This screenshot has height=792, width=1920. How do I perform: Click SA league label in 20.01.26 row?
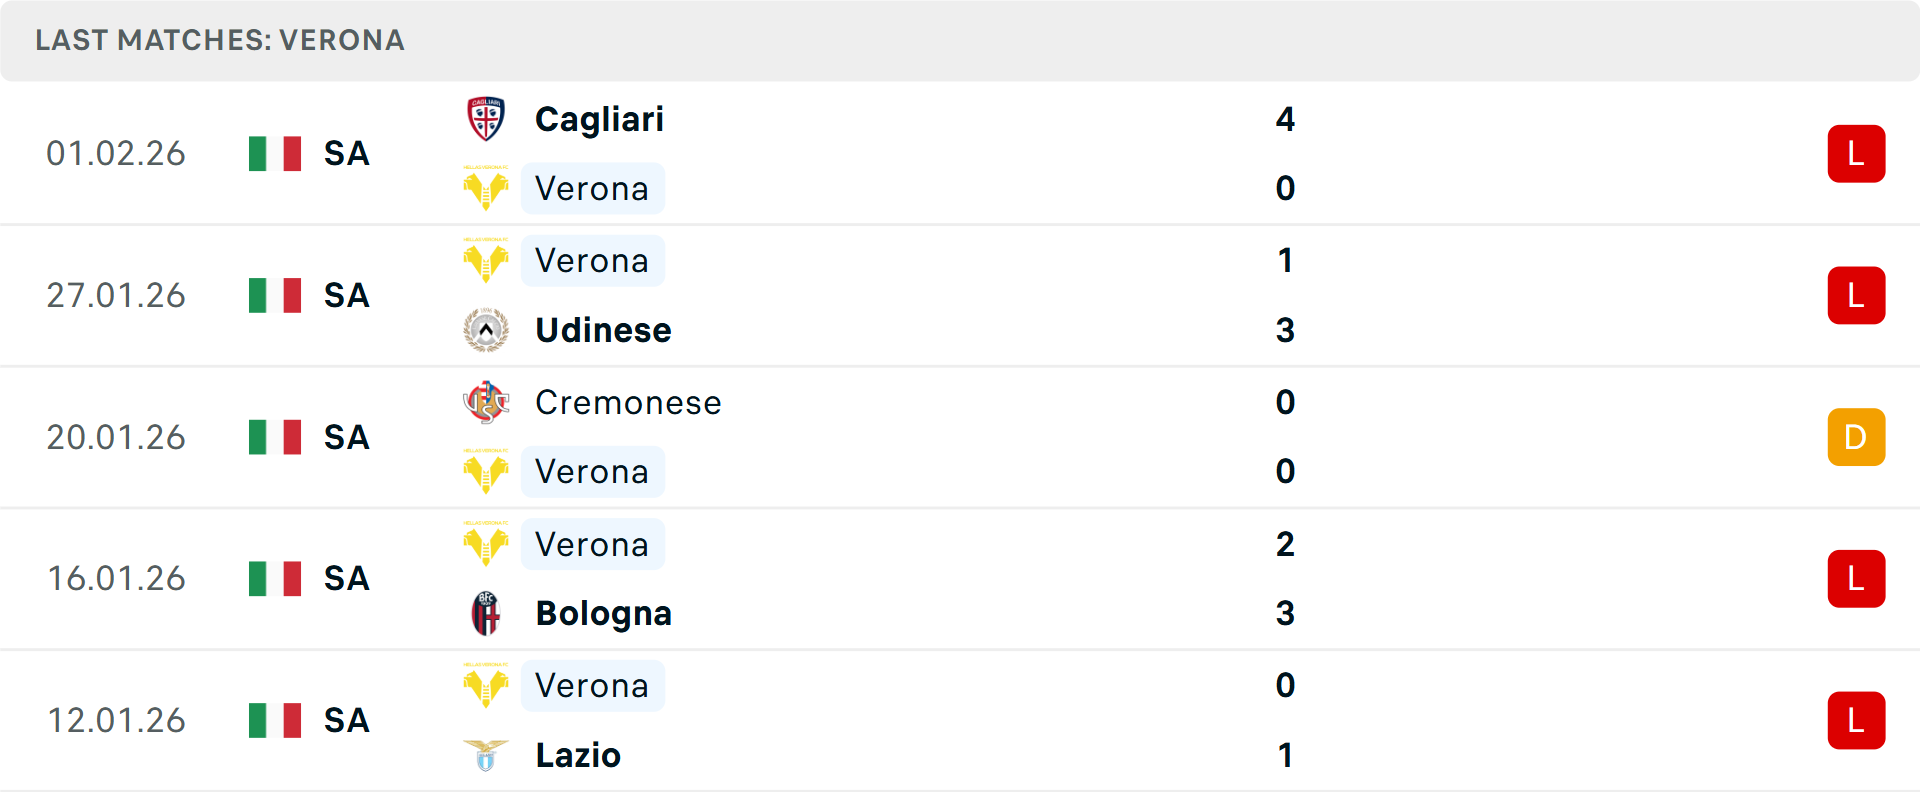tap(346, 437)
